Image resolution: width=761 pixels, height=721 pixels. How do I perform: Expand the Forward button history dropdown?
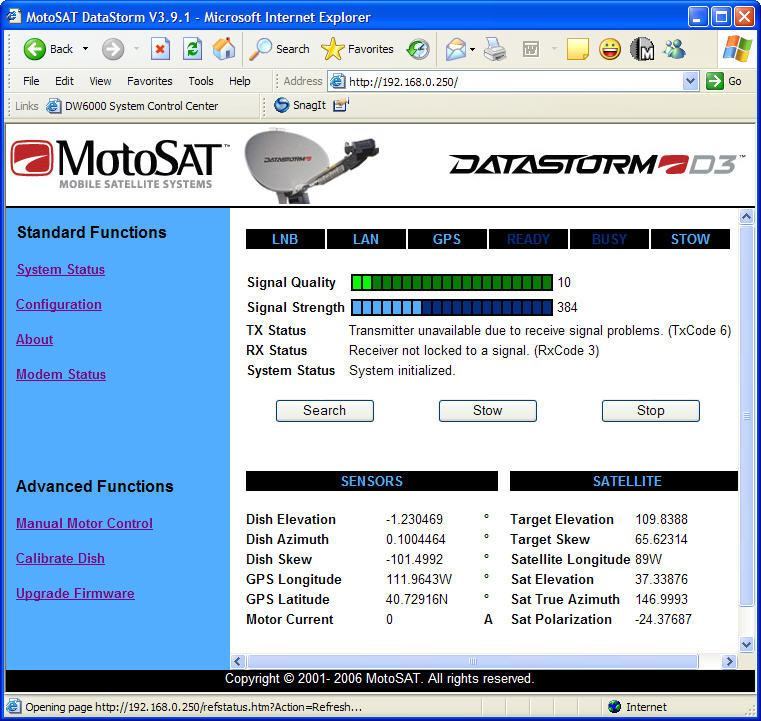[136, 49]
